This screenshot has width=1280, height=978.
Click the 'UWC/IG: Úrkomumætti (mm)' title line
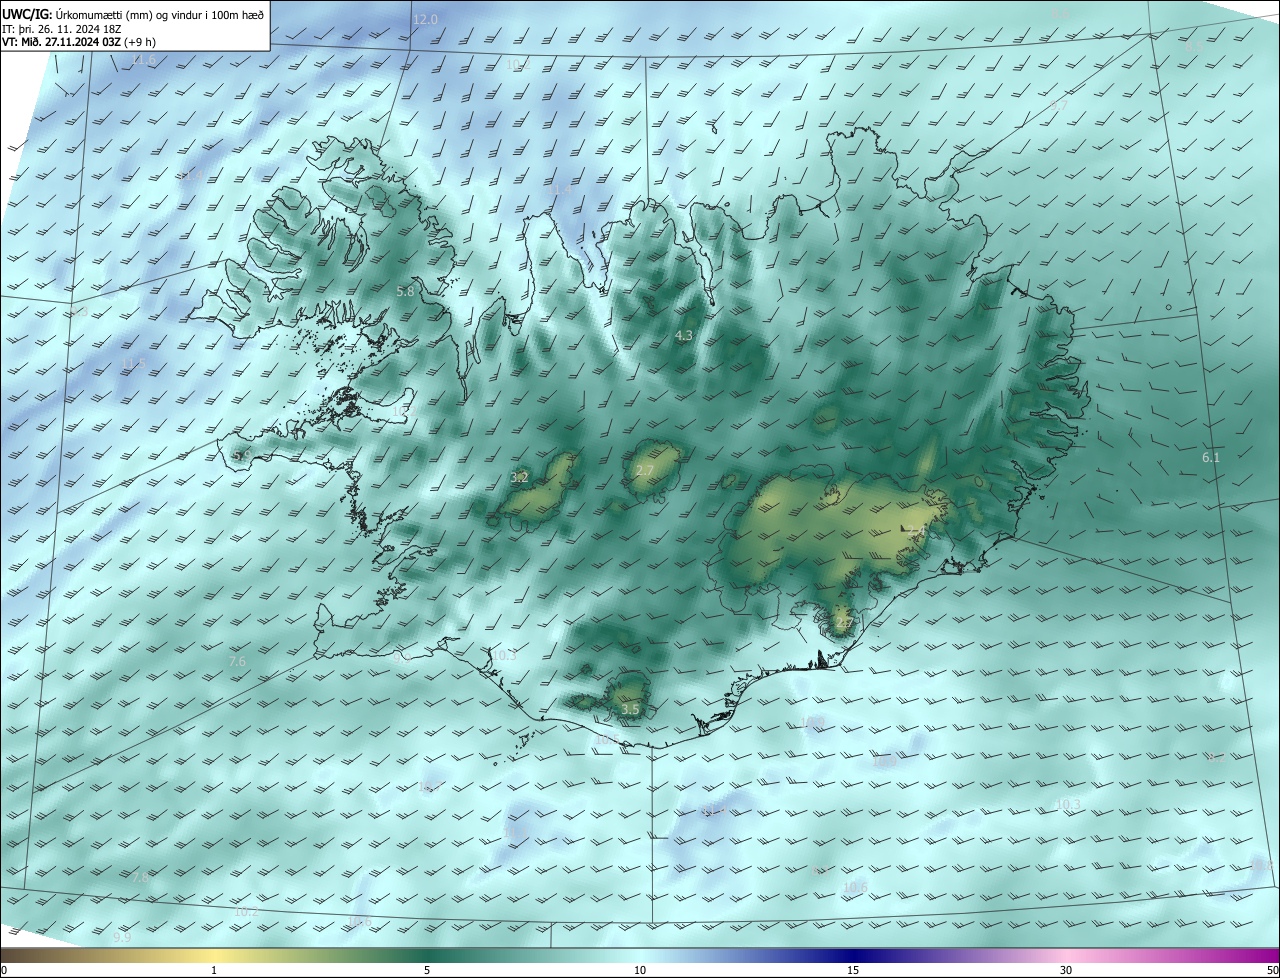[x=133, y=14]
